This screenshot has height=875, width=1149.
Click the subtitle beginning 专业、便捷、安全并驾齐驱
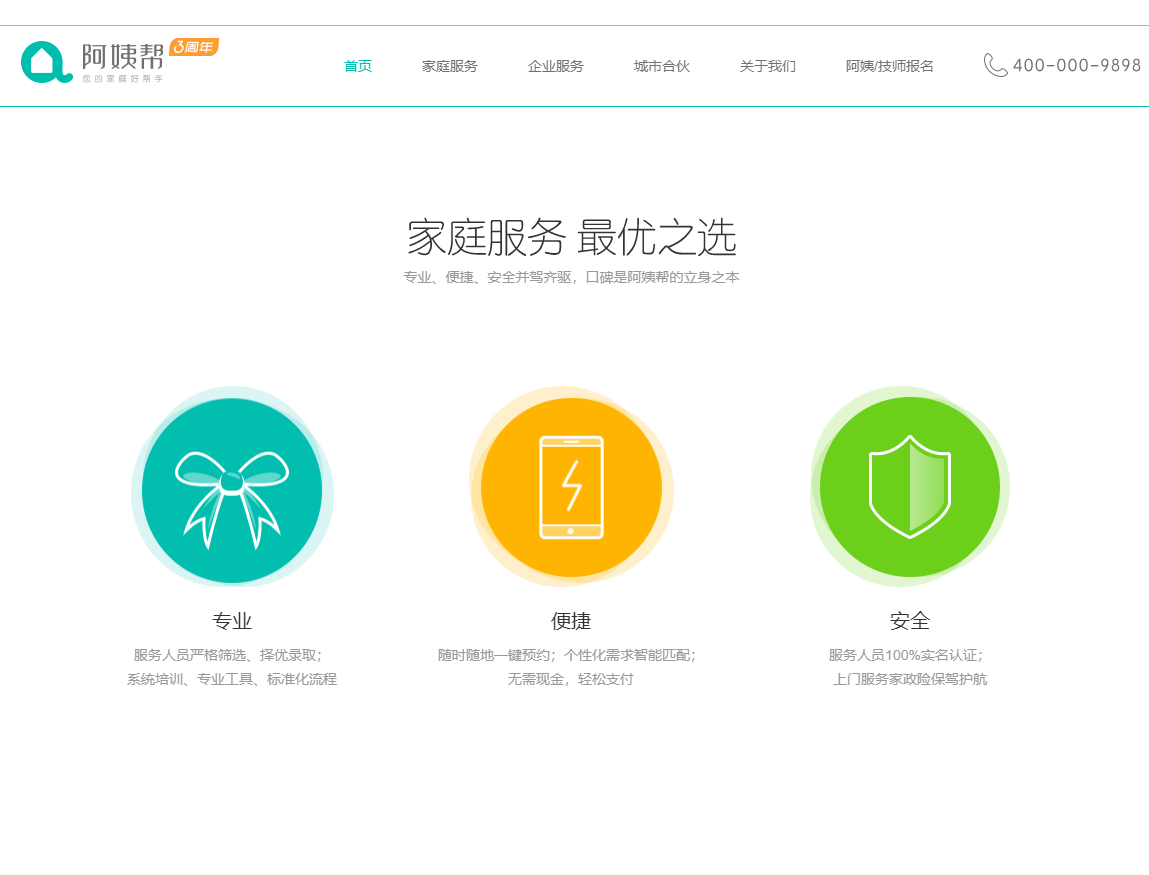click(x=571, y=277)
